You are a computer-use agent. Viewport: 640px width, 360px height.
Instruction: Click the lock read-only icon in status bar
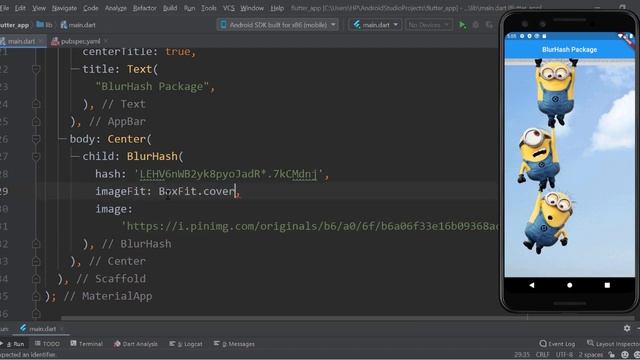[611, 355]
